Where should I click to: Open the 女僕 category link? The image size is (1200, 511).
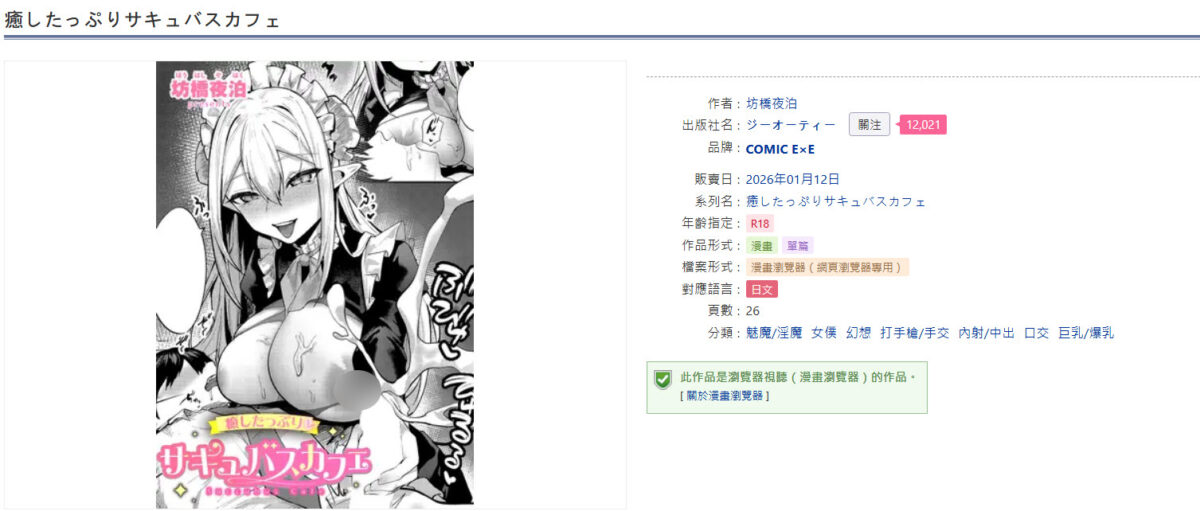(x=824, y=333)
